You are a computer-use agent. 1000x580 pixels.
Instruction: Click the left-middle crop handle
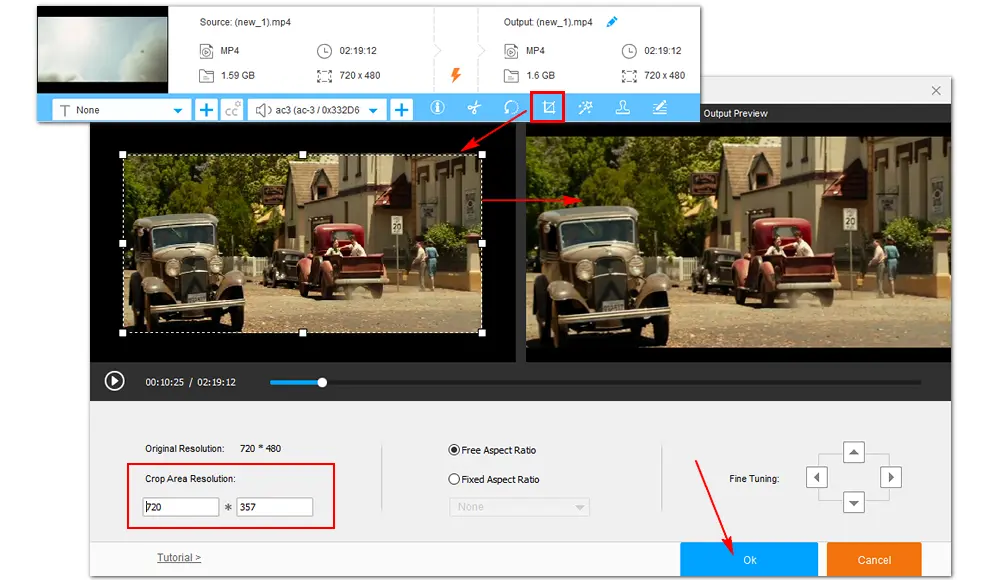click(x=122, y=243)
